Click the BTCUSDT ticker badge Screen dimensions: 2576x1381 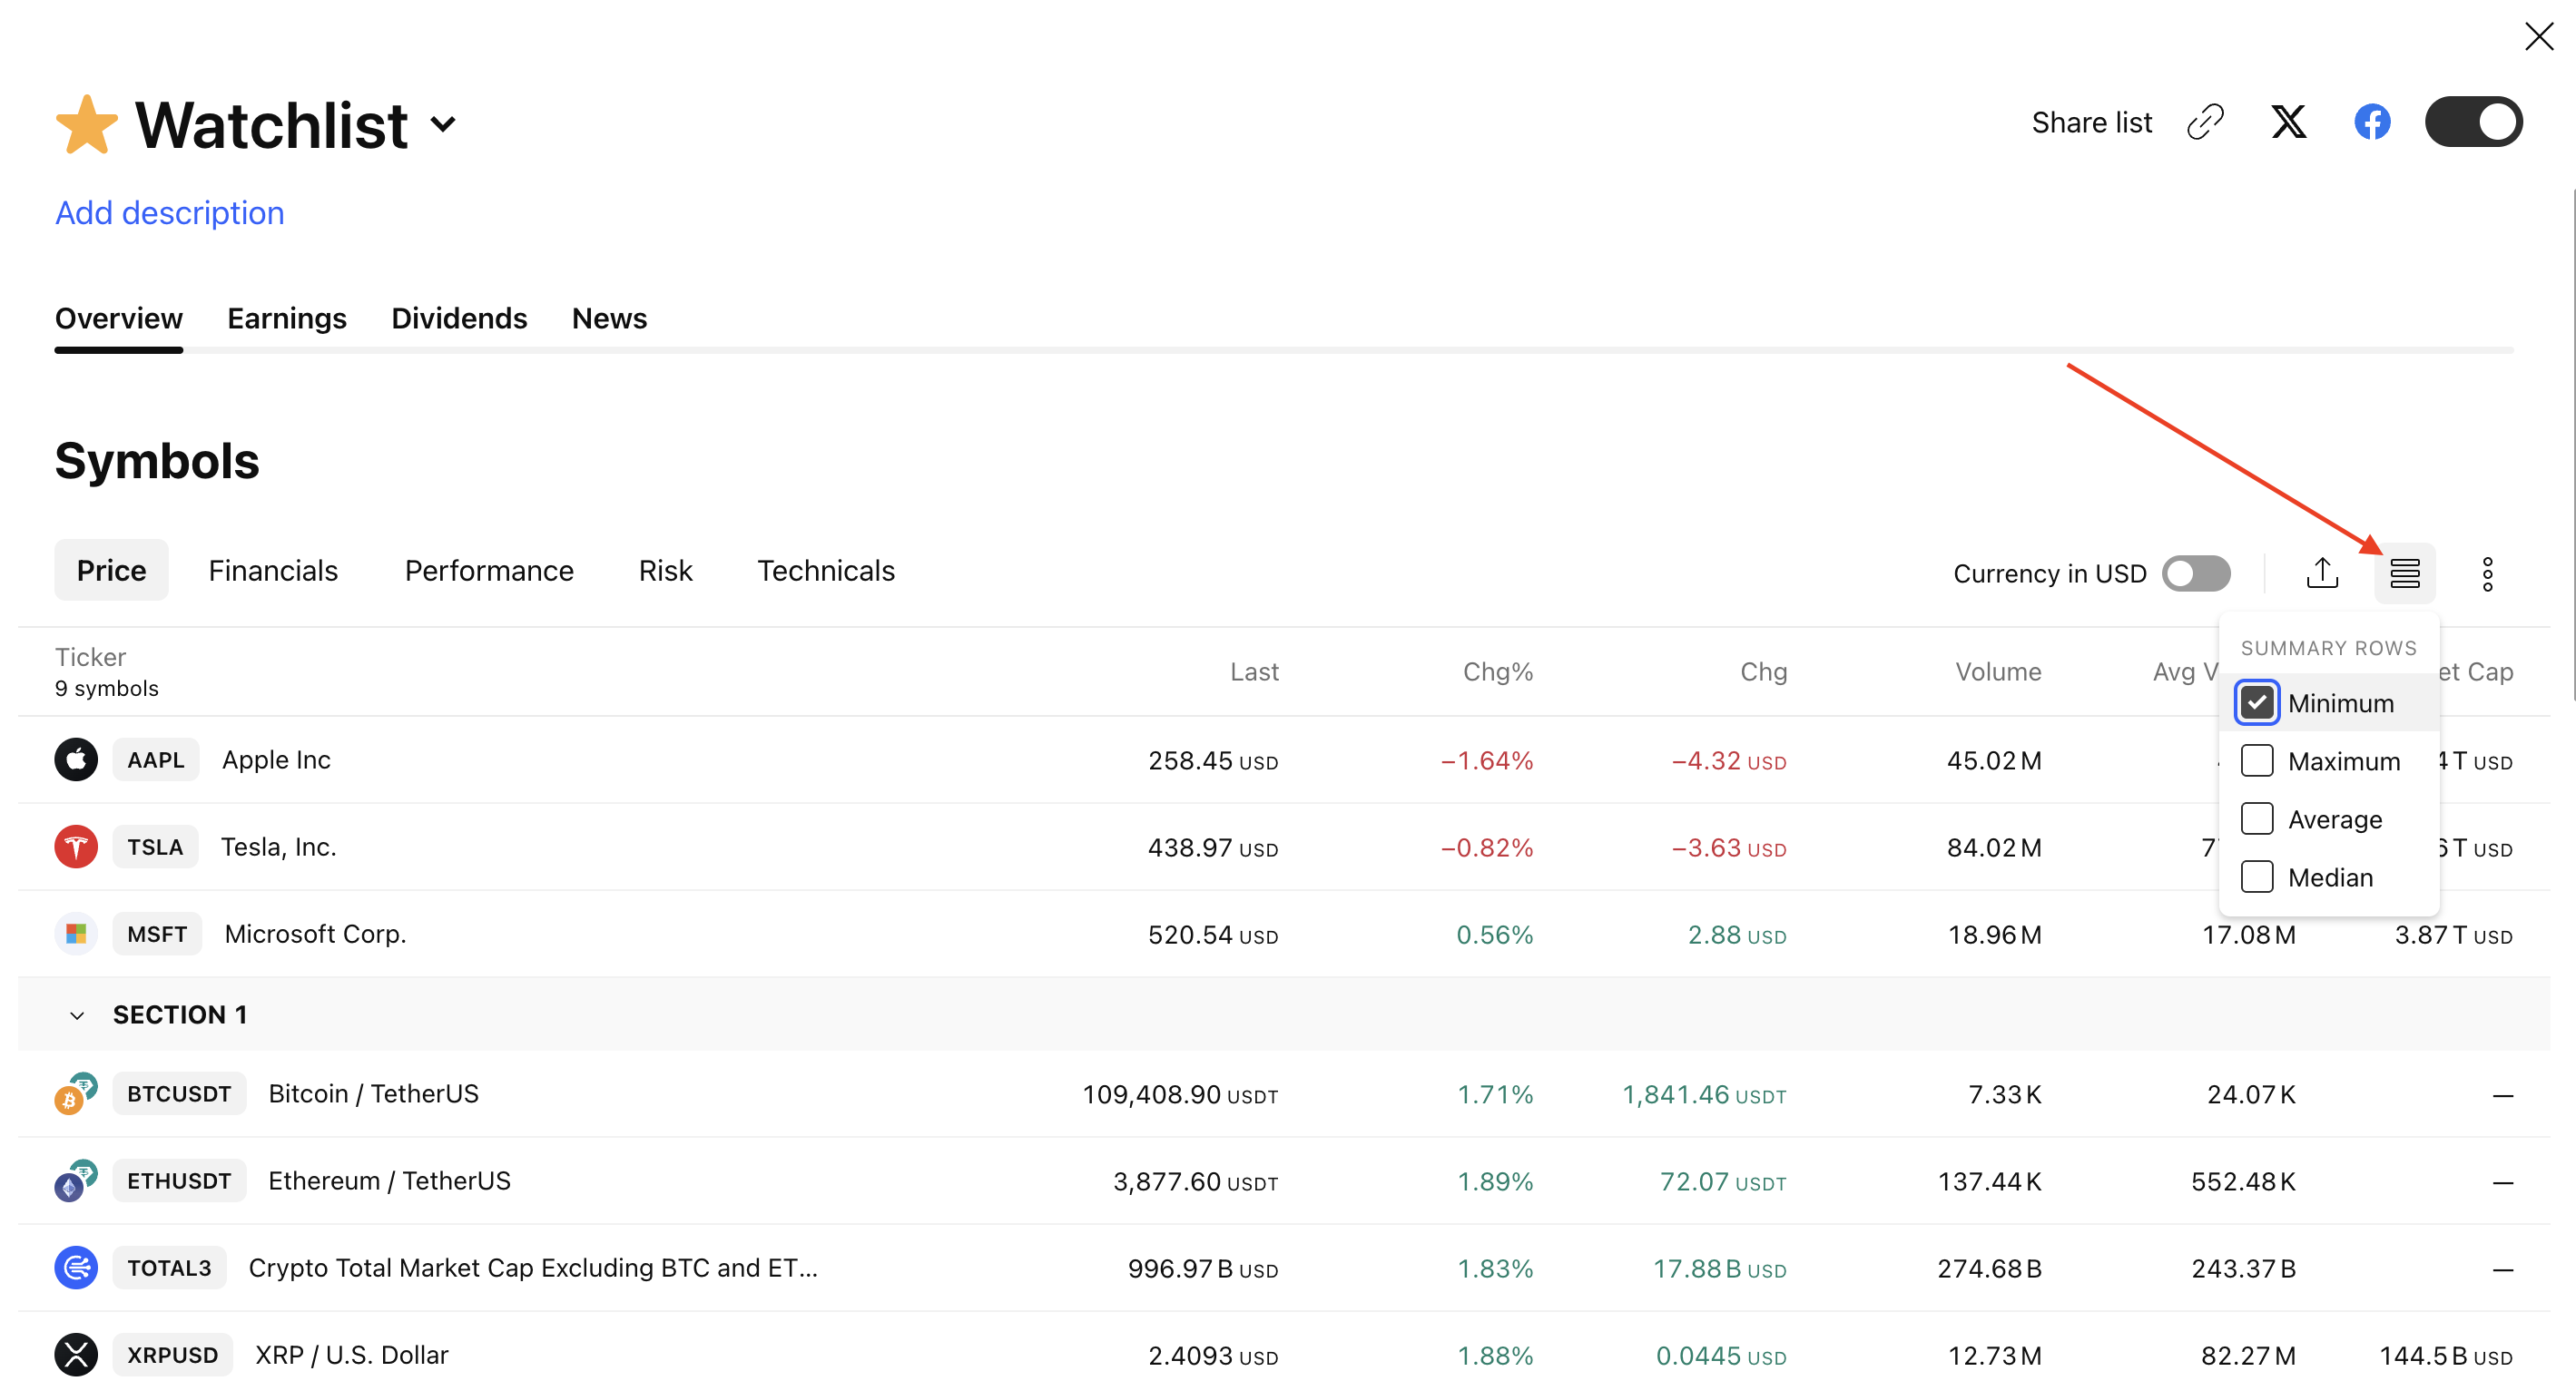point(179,1093)
